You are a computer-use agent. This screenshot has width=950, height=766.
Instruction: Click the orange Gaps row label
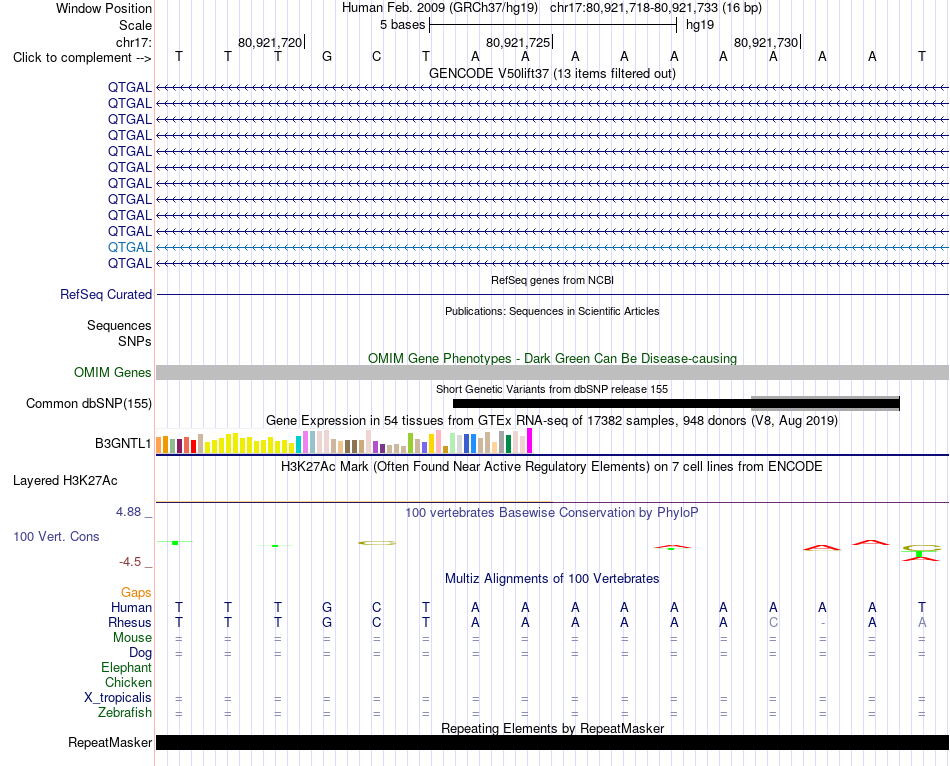tap(136, 593)
